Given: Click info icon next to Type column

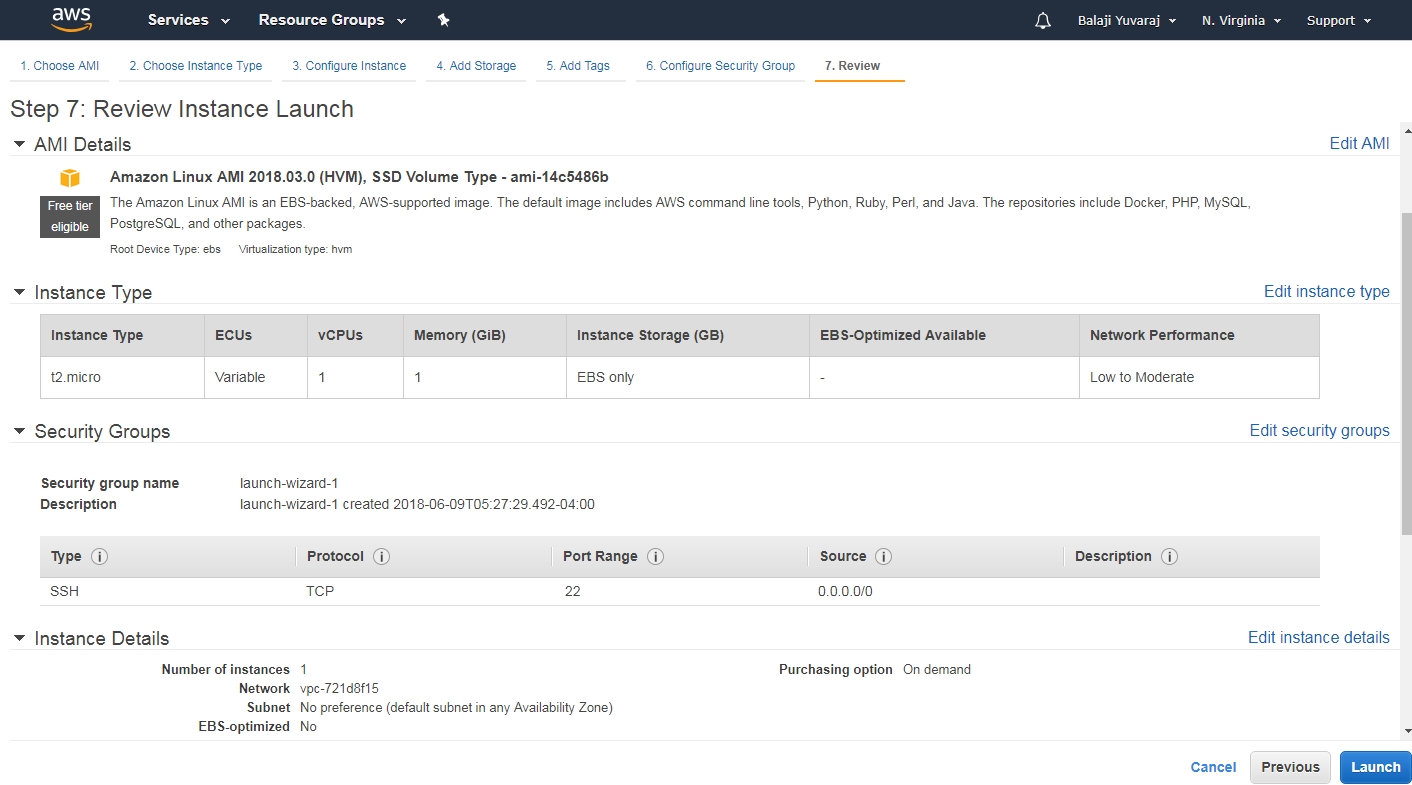Looking at the screenshot, I should pyautogui.click(x=99, y=557).
